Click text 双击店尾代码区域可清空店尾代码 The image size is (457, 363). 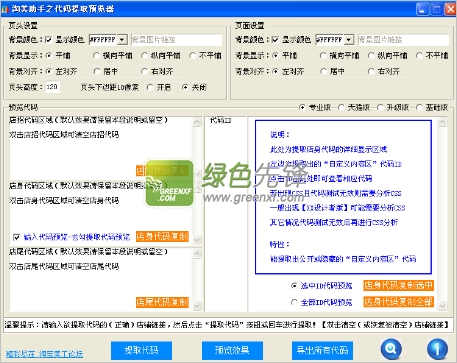pos(64,266)
